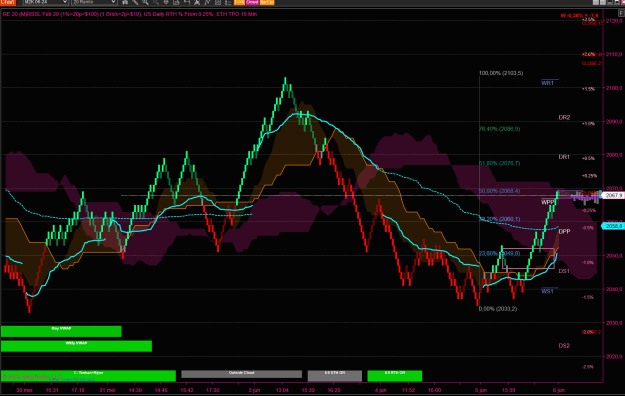Click the 6 jun date axis label
625x396 pixels.
[x=558, y=390]
